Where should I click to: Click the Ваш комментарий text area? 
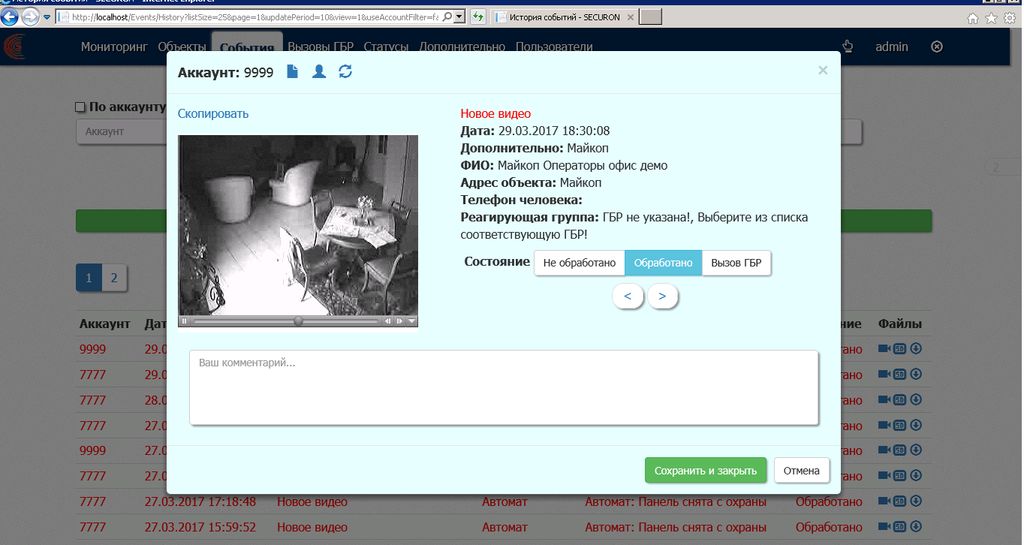pos(504,388)
